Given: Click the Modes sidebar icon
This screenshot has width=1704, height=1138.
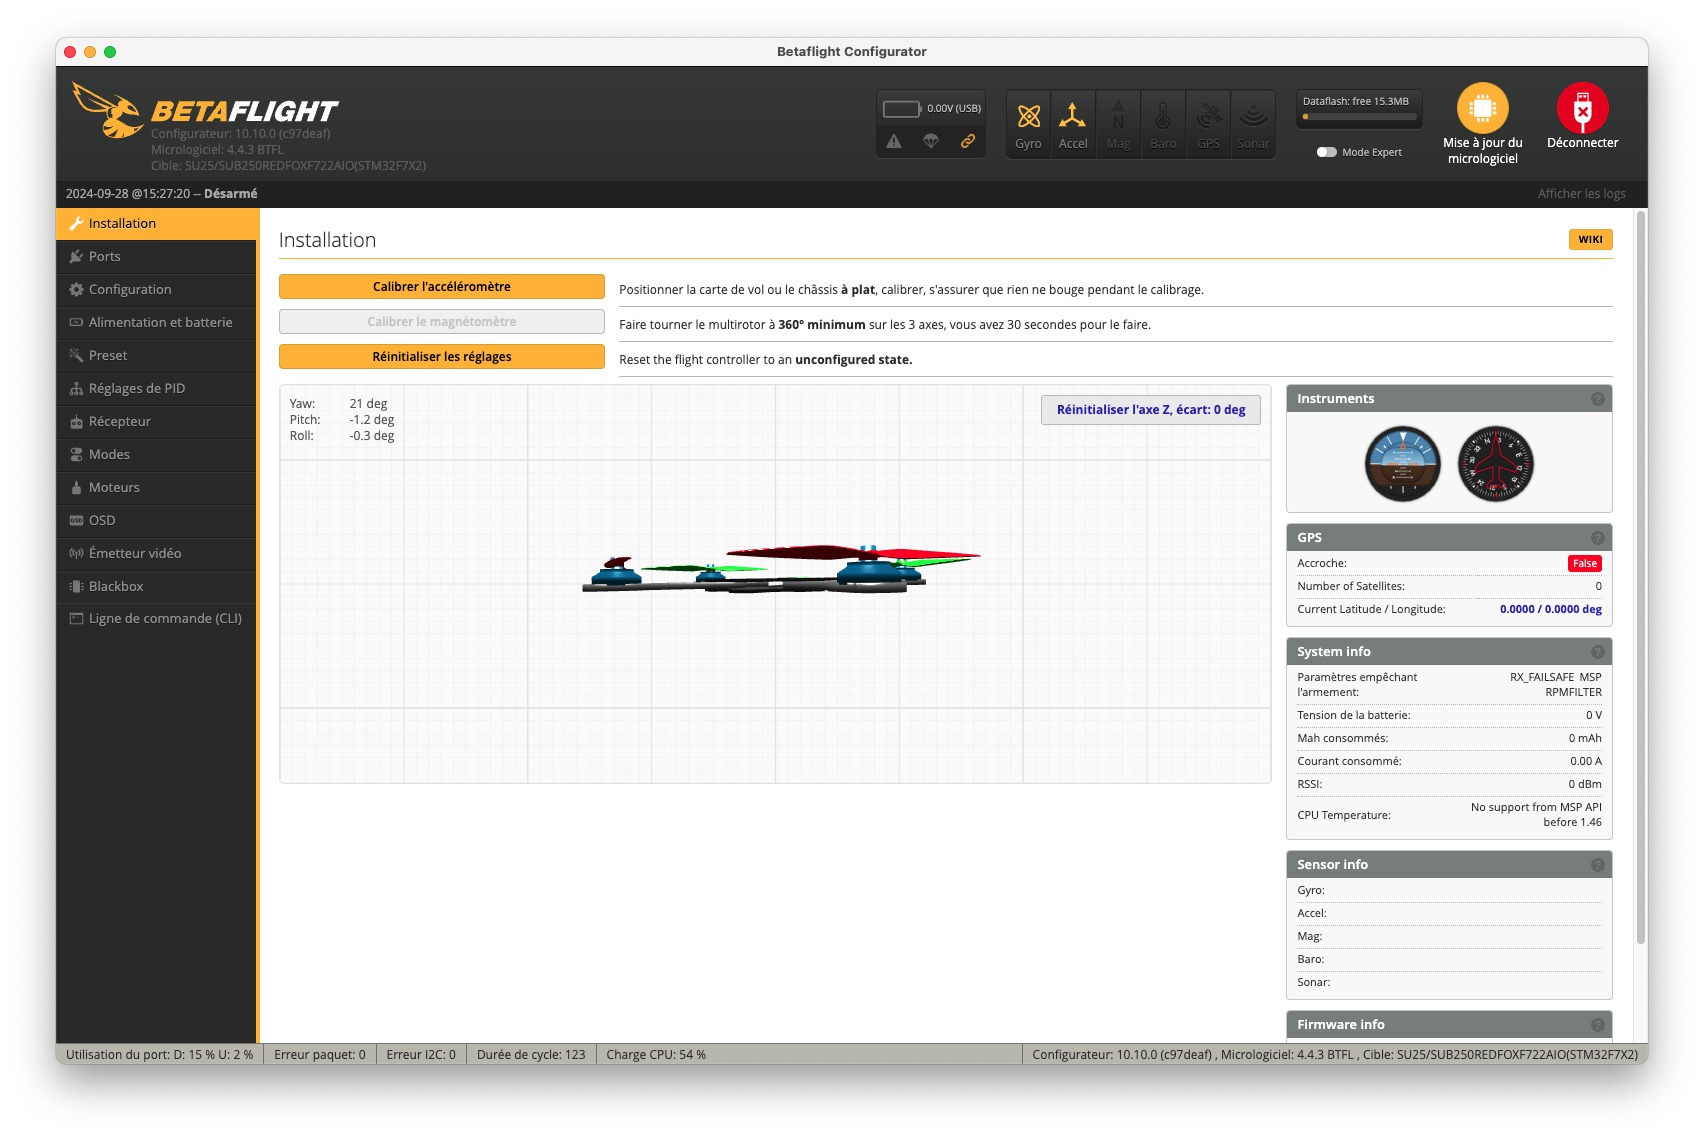Looking at the screenshot, I should click(76, 455).
